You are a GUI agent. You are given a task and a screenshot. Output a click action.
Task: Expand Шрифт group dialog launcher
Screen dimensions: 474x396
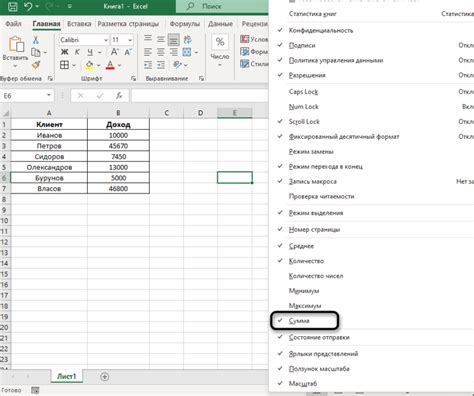pyautogui.click(x=133, y=79)
